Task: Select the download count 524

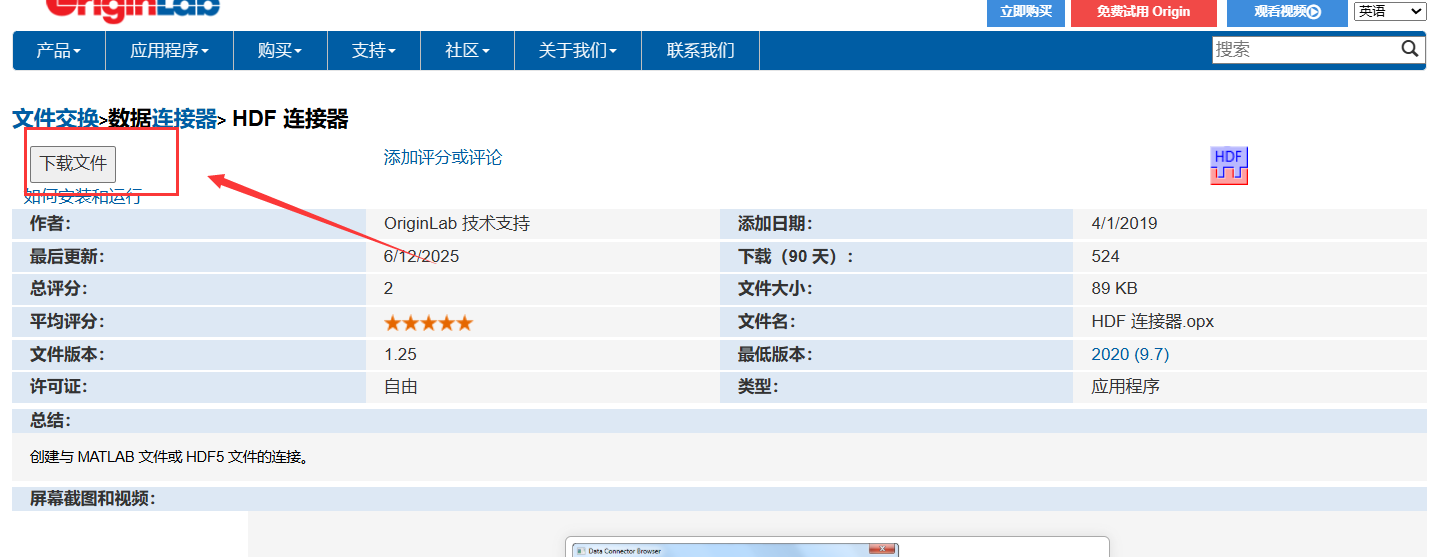Action: (x=1106, y=257)
